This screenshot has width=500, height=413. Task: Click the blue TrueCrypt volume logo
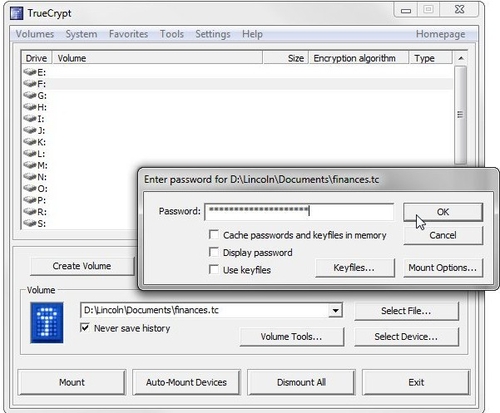coord(47,322)
